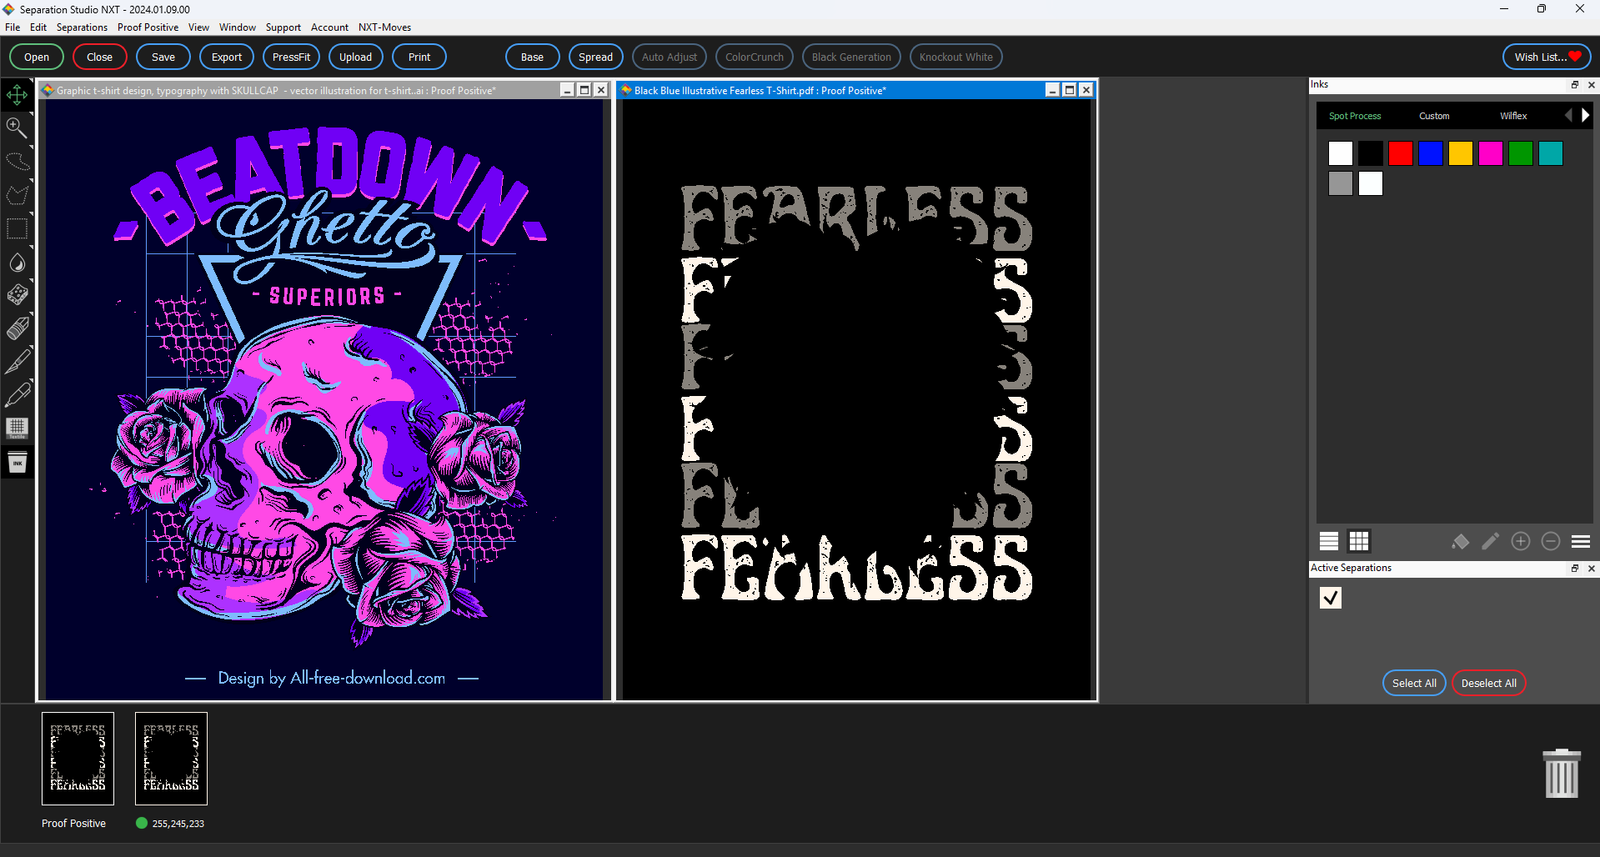Click the red Close button
1600x857 pixels.
click(100, 57)
